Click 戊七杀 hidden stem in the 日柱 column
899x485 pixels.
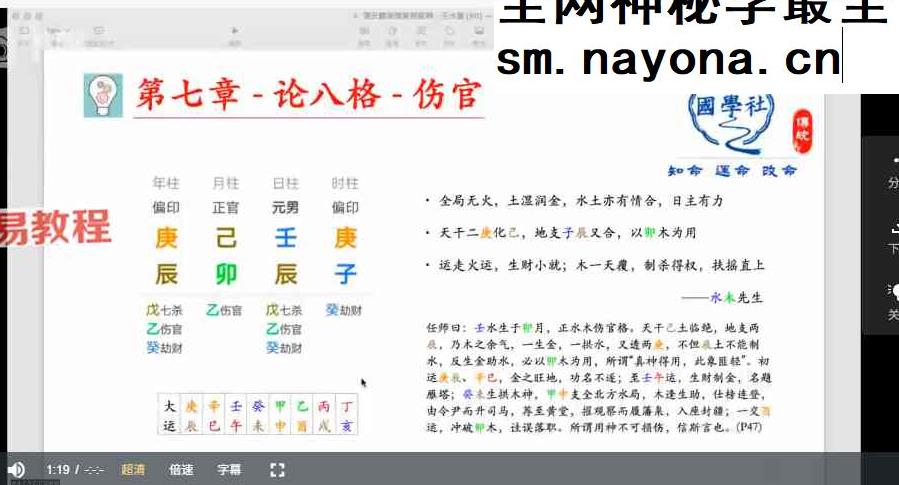pyautogui.click(x=284, y=310)
